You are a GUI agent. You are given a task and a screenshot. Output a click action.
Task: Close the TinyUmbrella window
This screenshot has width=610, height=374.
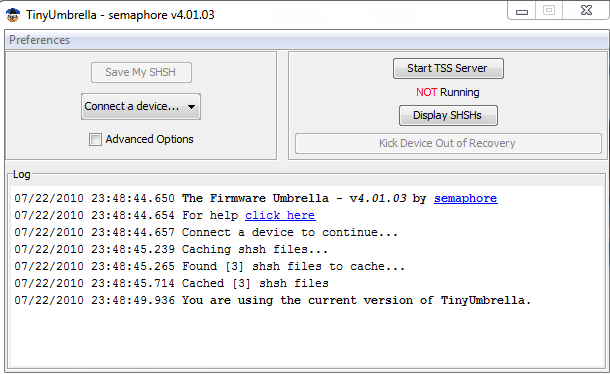(x=586, y=10)
